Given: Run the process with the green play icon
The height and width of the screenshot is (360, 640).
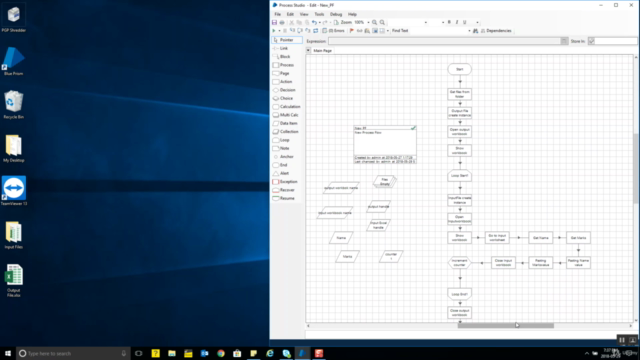Looking at the screenshot, I should (x=274, y=31).
